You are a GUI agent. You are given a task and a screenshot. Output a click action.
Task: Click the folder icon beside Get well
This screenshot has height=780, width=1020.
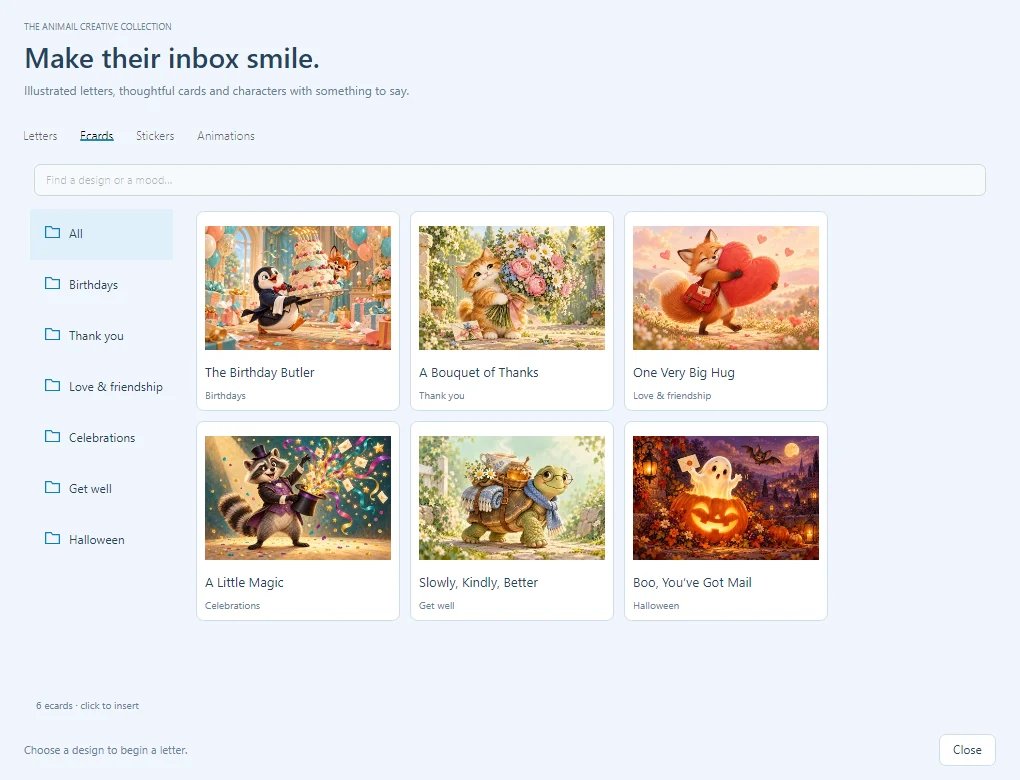[52, 487]
